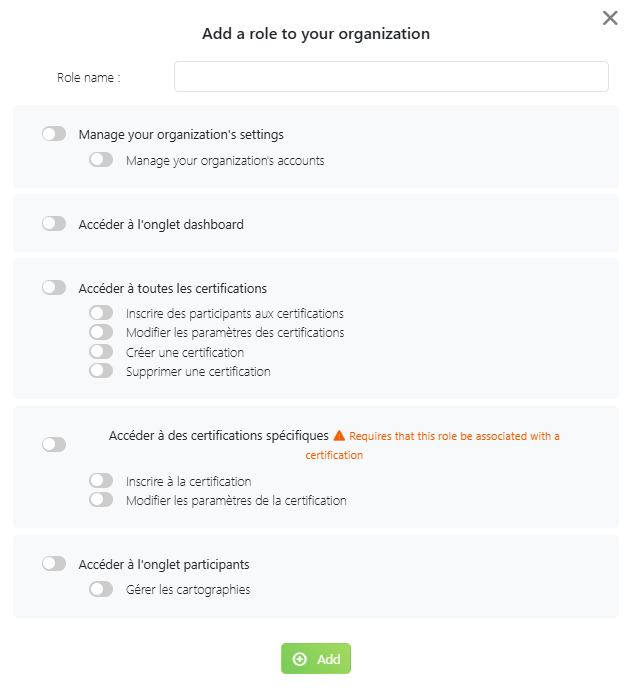Click the orange certification requirement warning text

pos(453,437)
